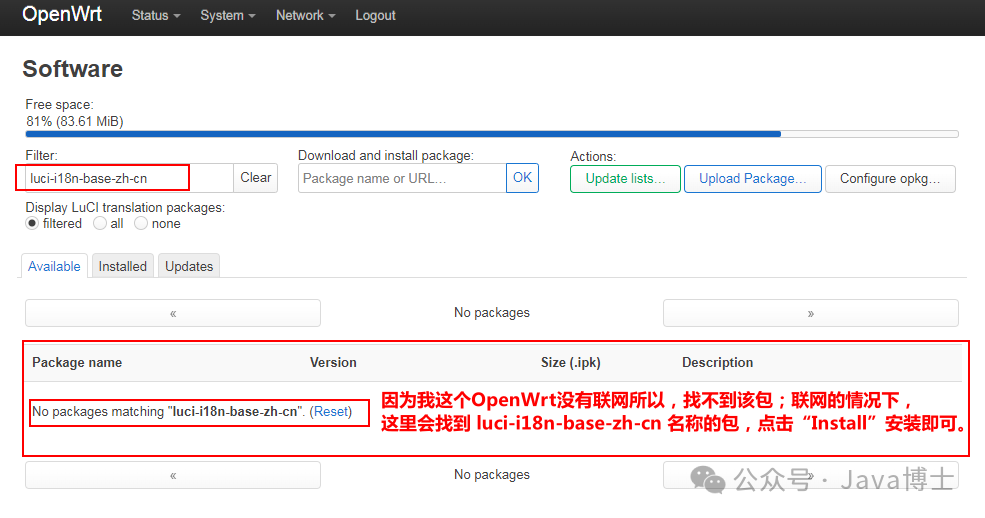Screen dimensions: 985x518
Task: Click Logout in the top navigation
Action: point(375,16)
